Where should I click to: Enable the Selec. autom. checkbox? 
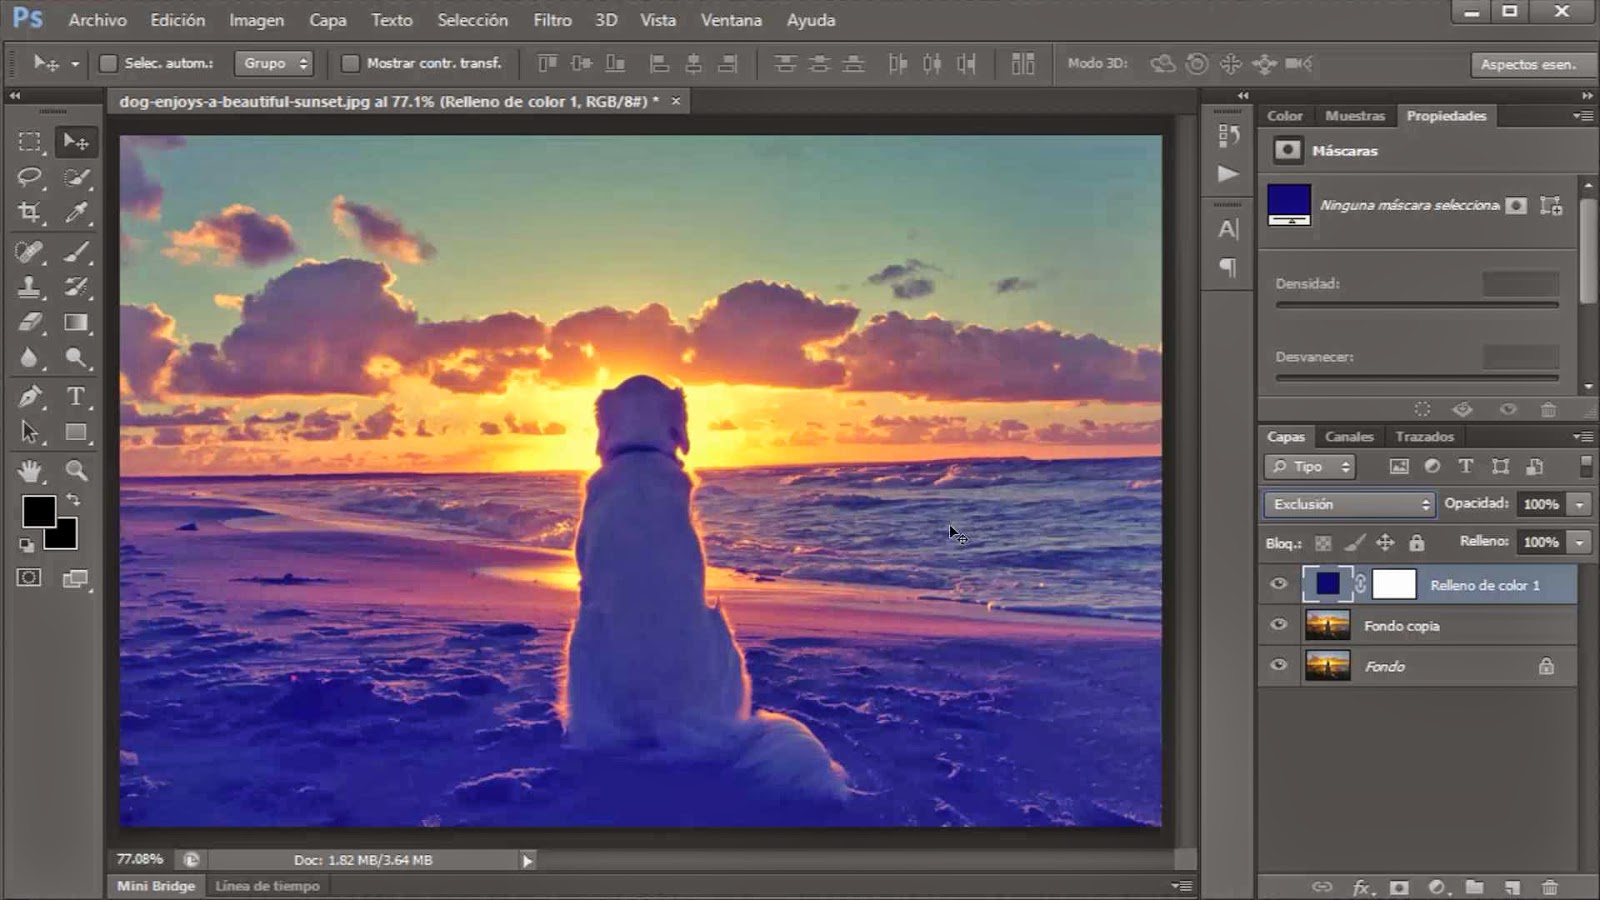pyautogui.click(x=108, y=63)
